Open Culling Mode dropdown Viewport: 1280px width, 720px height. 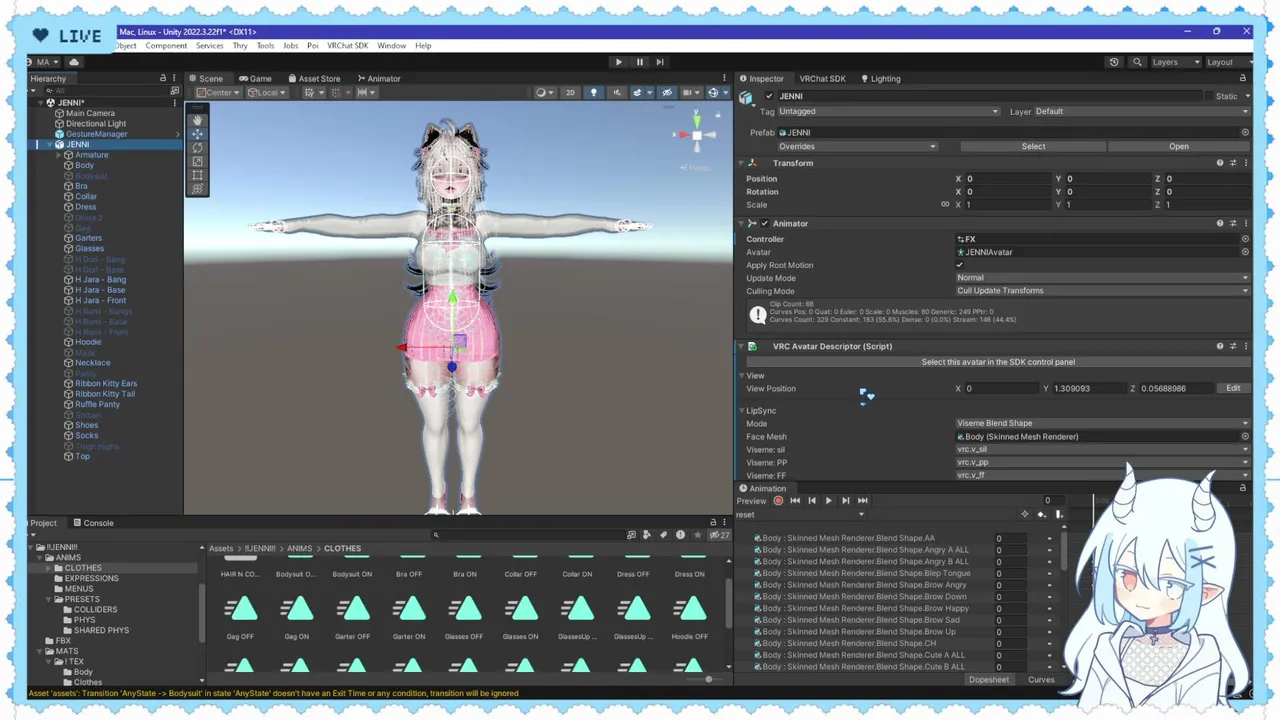click(x=1102, y=291)
